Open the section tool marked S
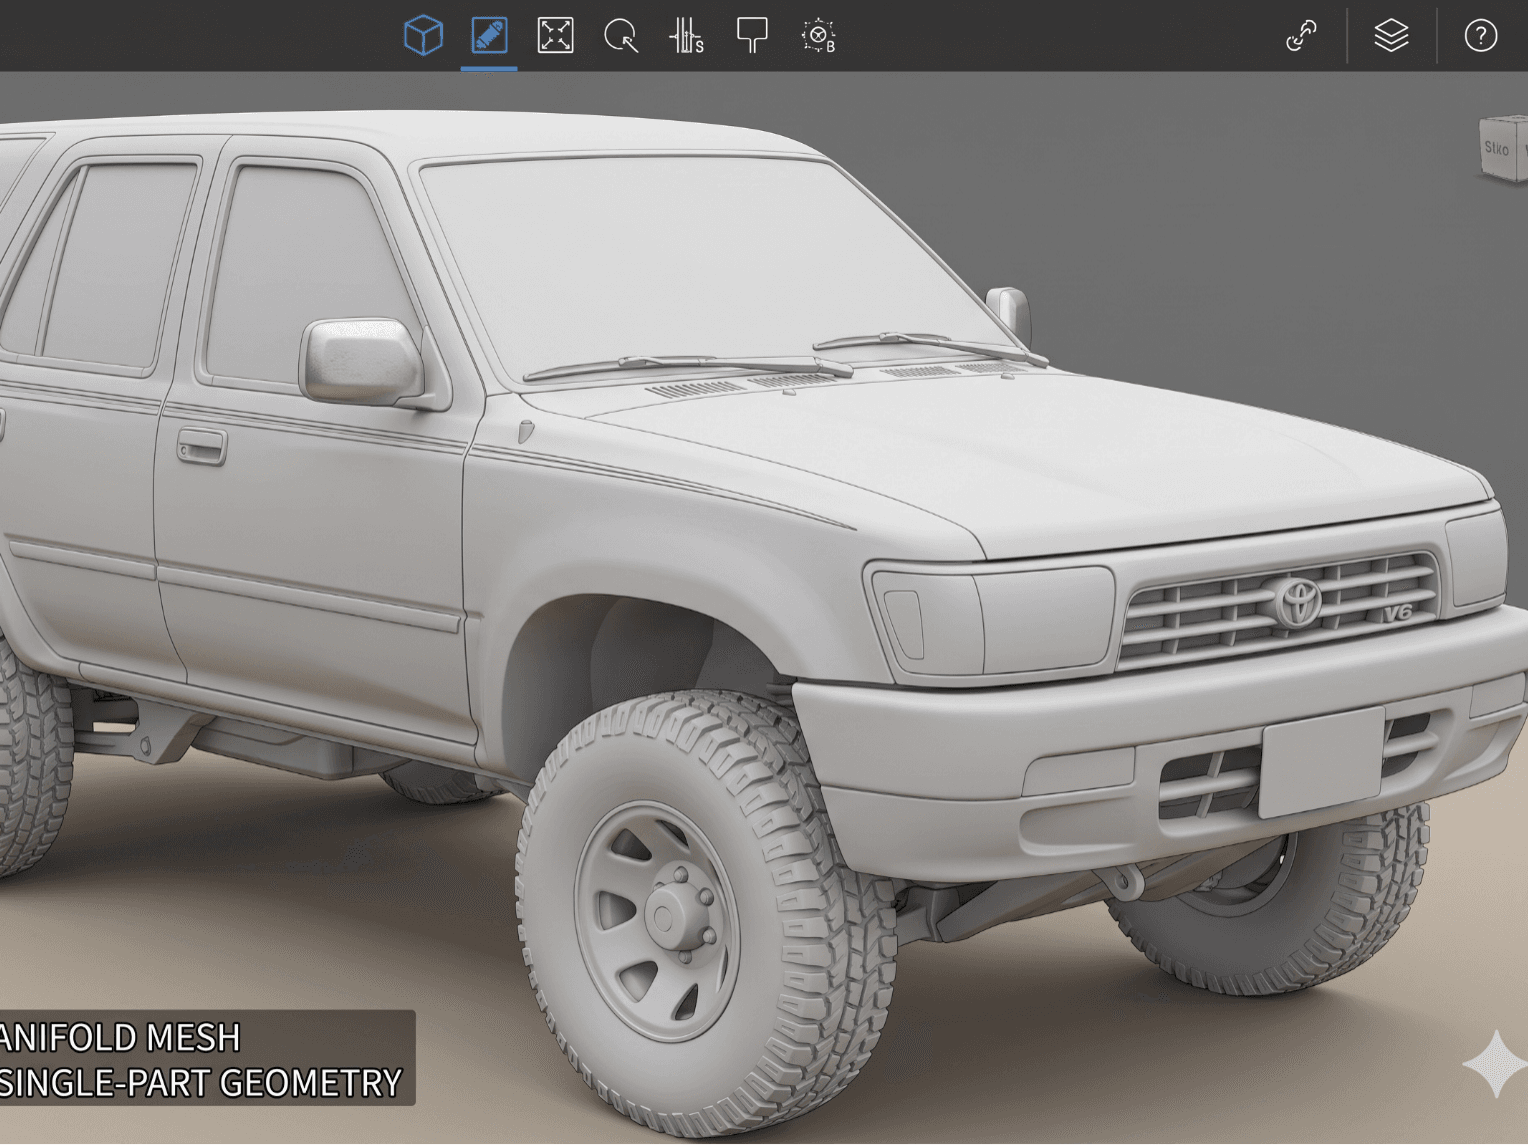The height and width of the screenshot is (1146, 1528). click(686, 36)
